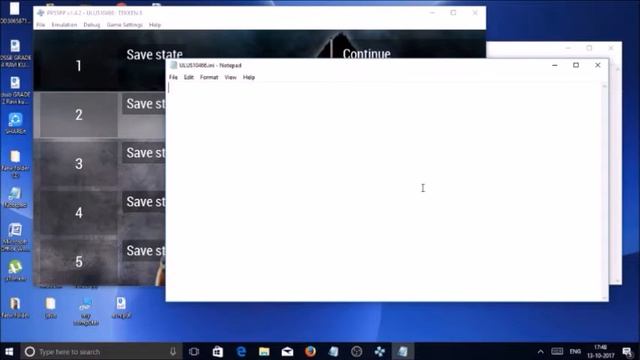The width and height of the screenshot is (640, 360).
Task: Open PPSSPP Game Settings menu
Action: [124, 25]
